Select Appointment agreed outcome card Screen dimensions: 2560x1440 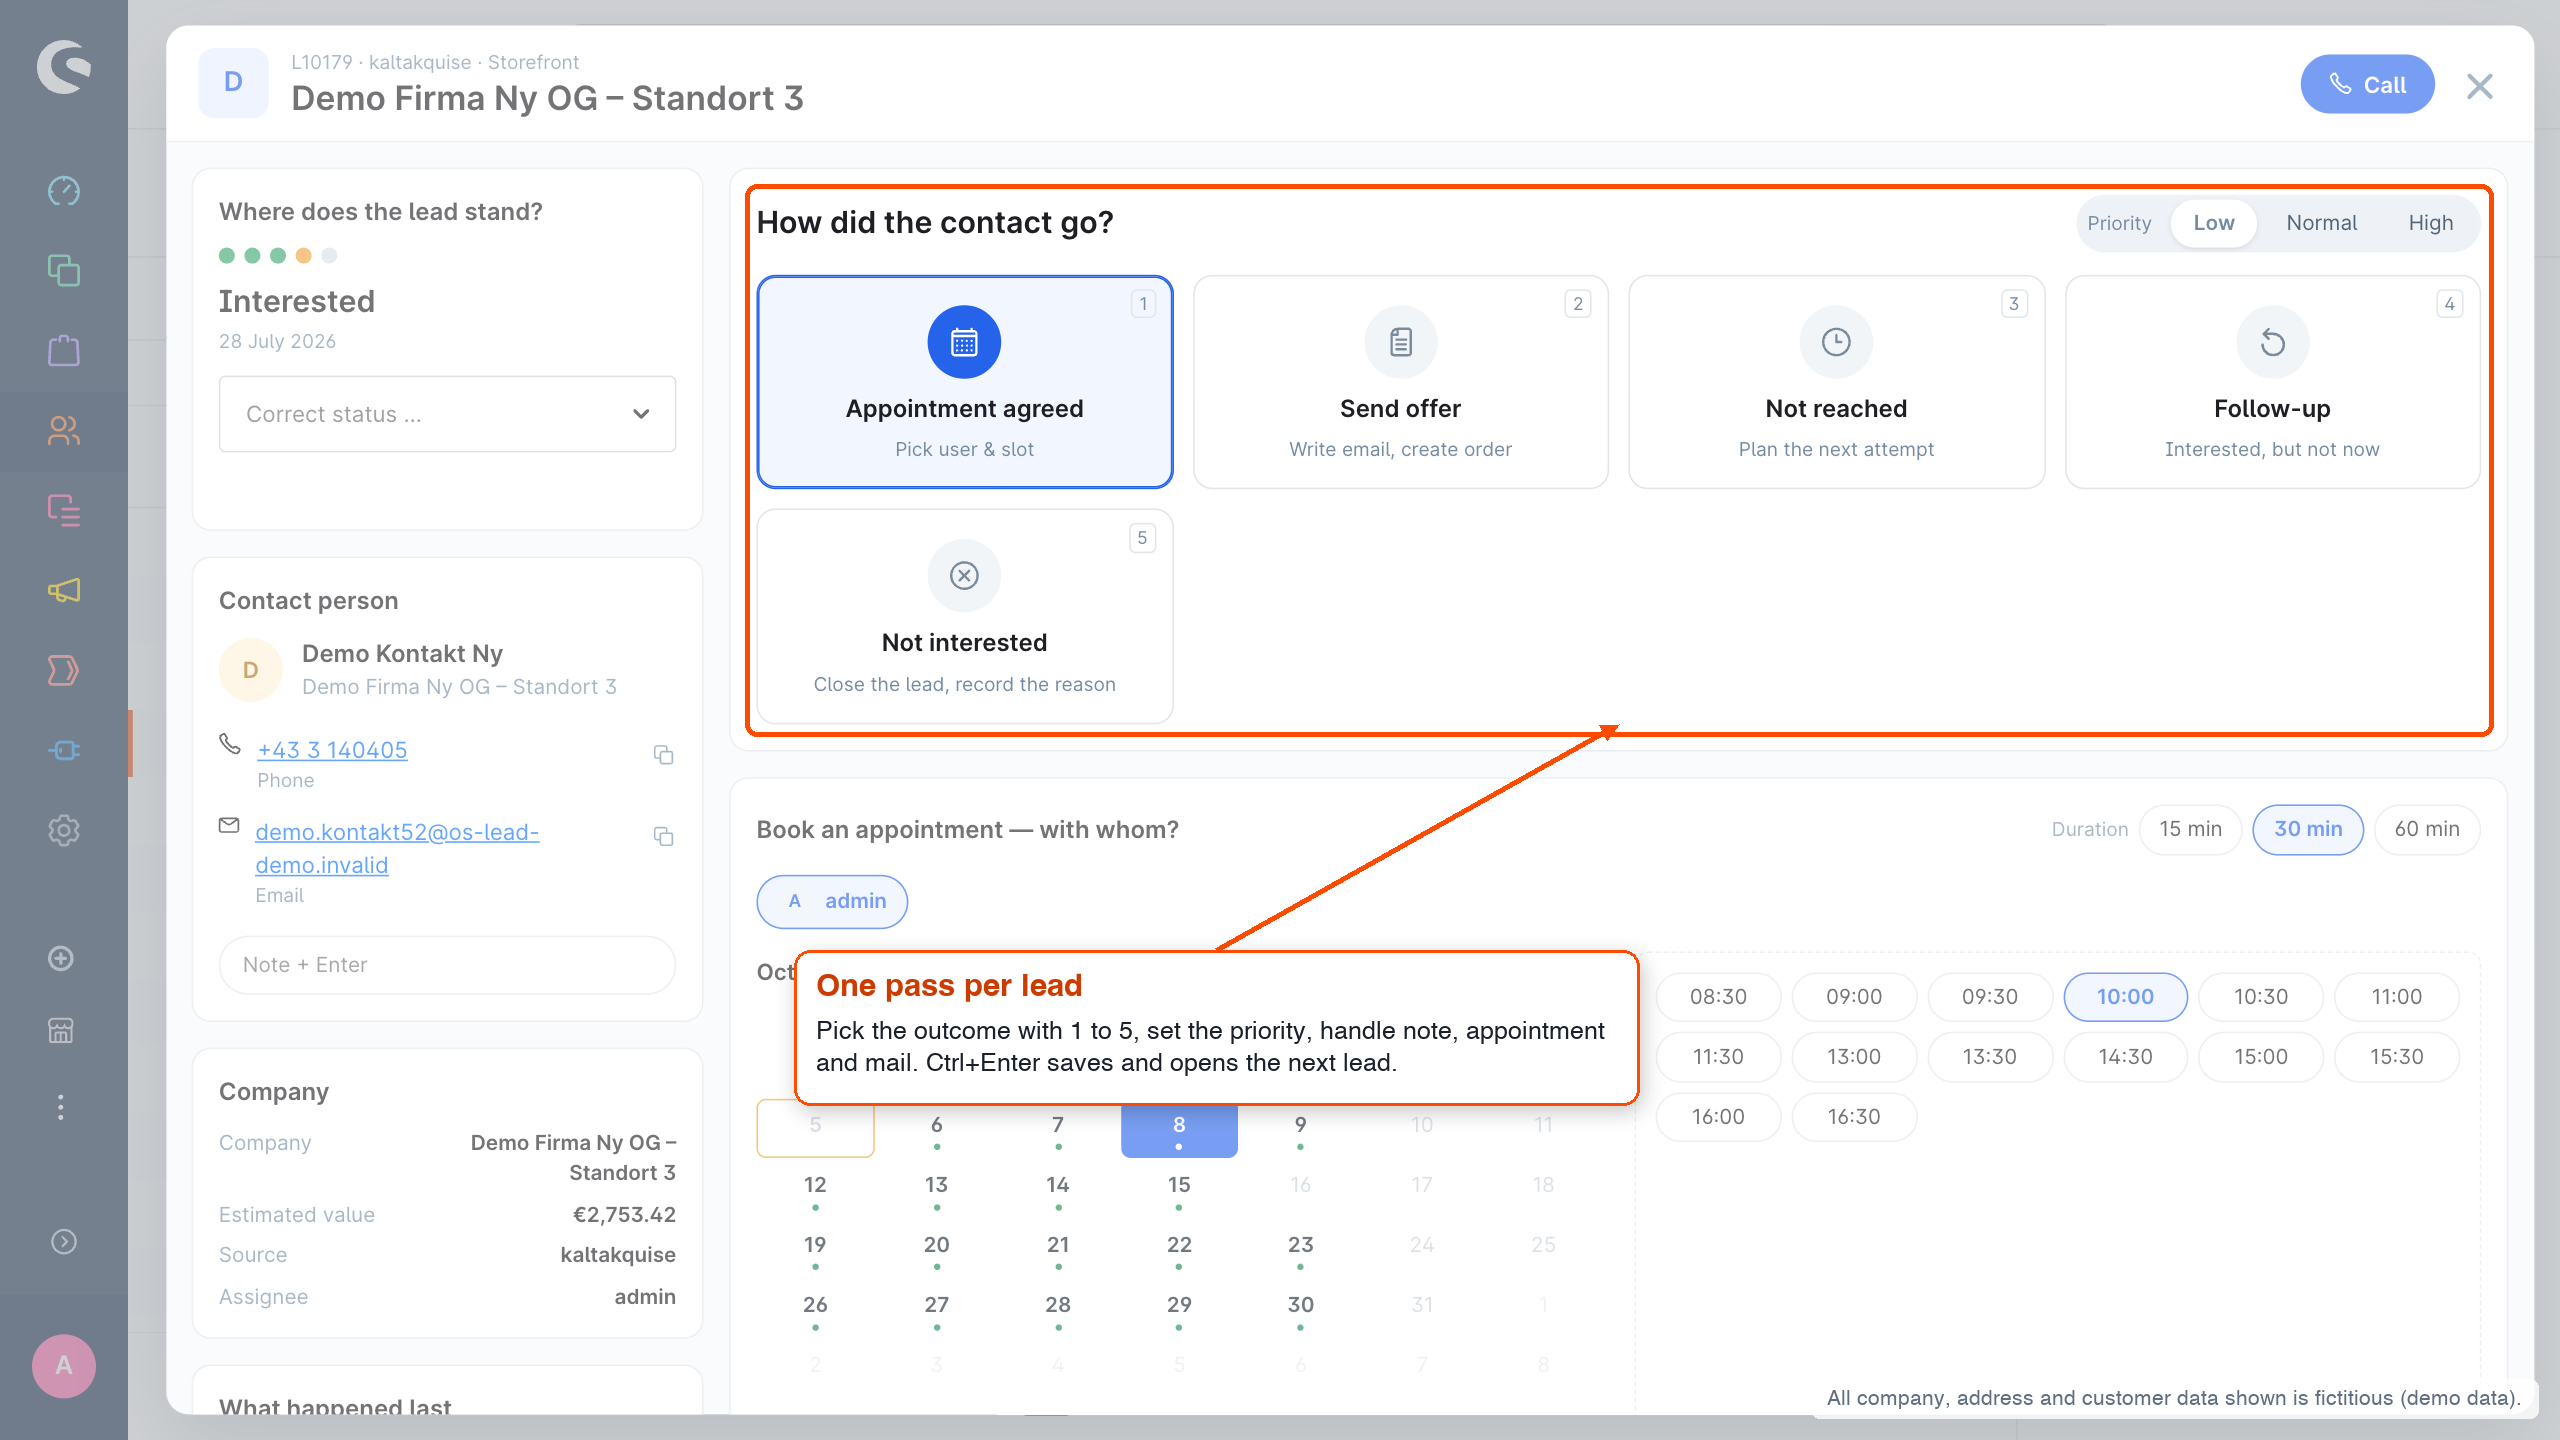pyautogui.click(x=965, y=382)
